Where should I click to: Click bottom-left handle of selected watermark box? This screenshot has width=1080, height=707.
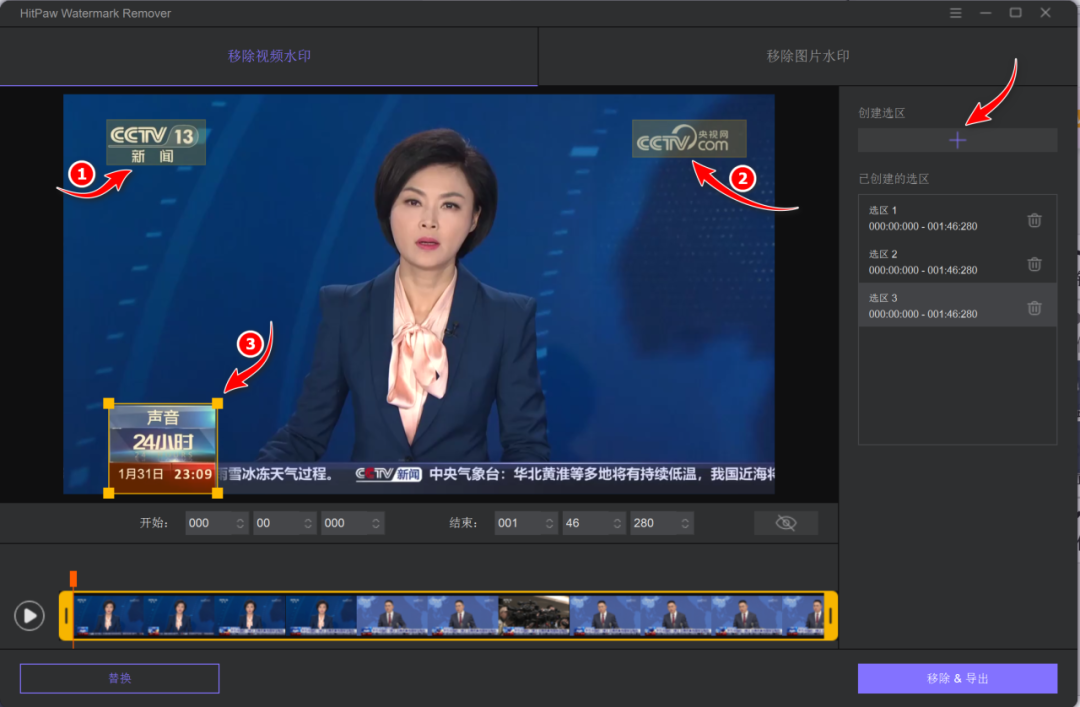[x=109, y=493]
